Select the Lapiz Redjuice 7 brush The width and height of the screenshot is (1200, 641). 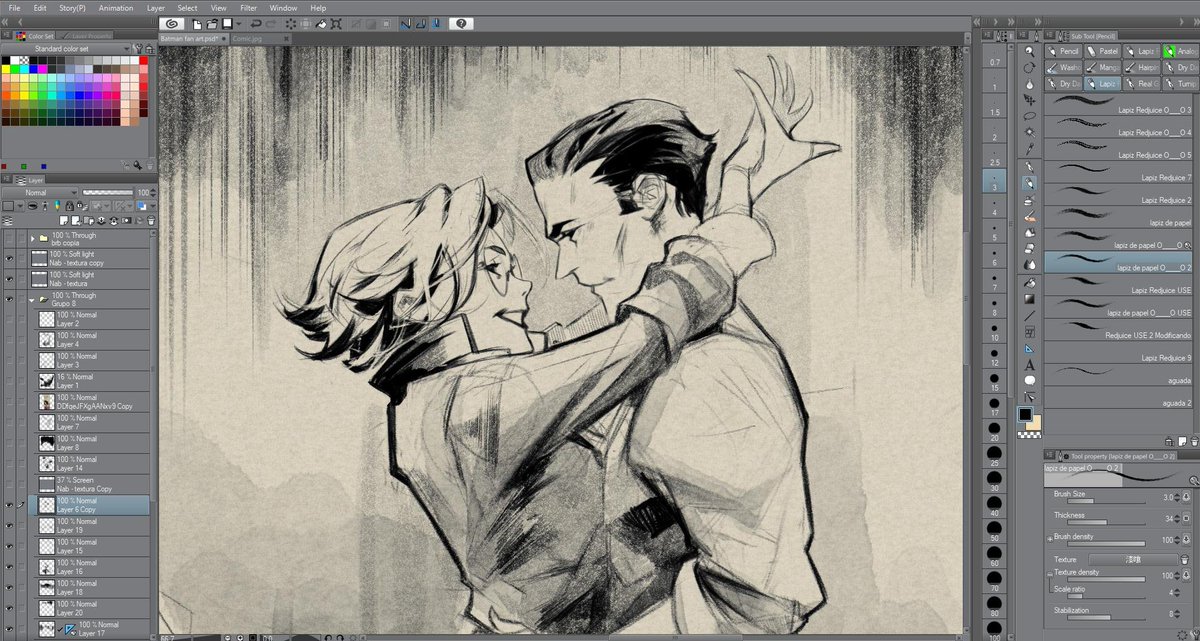(x=1120, y=170)
